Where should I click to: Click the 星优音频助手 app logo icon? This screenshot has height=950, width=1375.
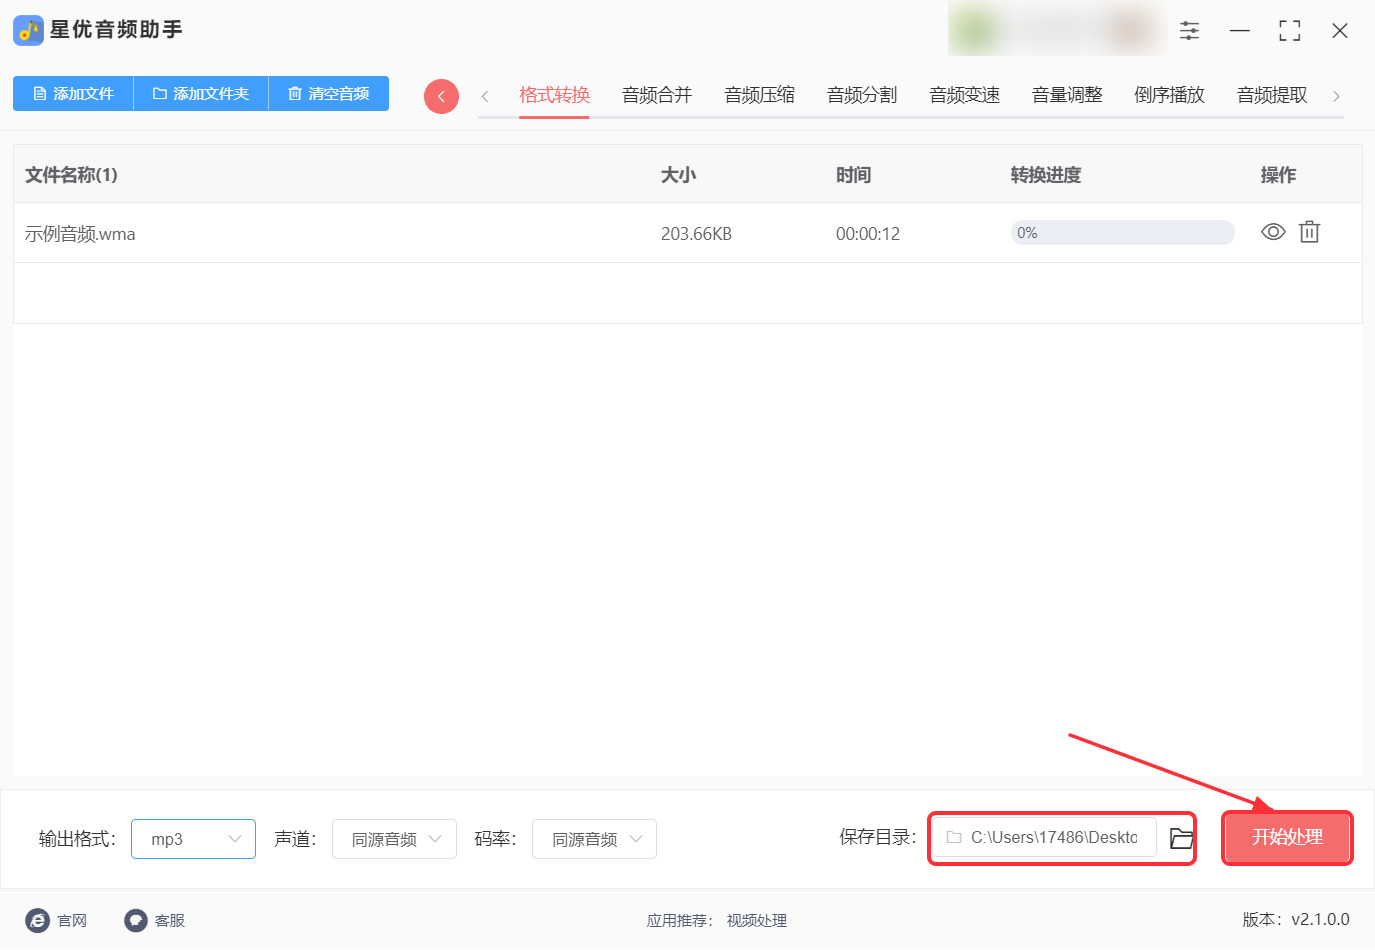click(28, 30)
